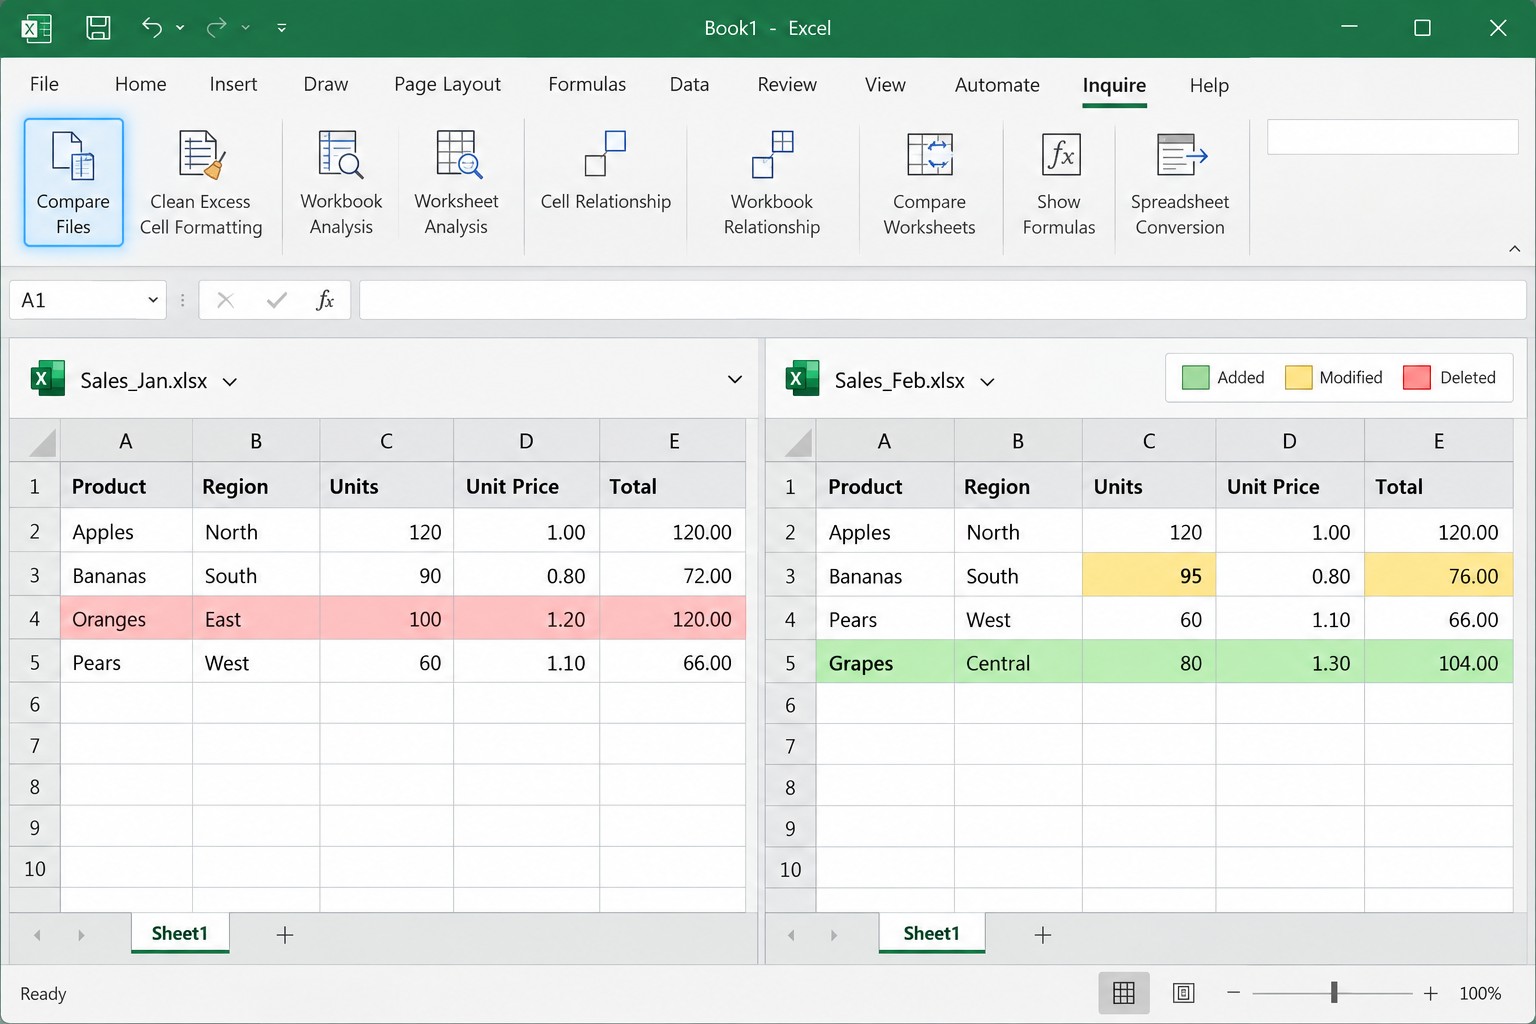Image resolution: width=1536 pixels, height=1024 pixels.
Task: Click the formula bar input
Action: coord(942,300)
